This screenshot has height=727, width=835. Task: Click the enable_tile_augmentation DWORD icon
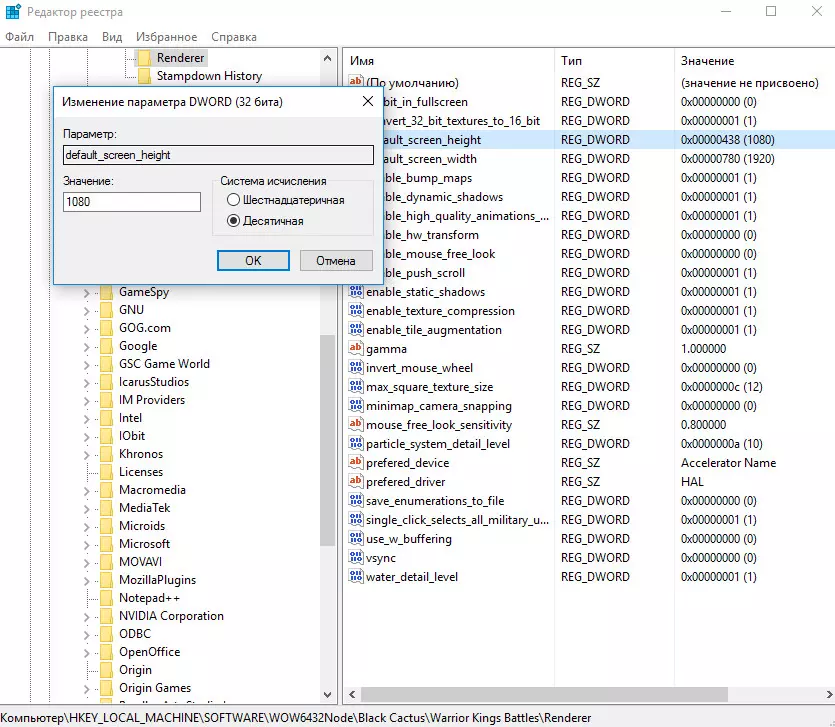point(356,330)
